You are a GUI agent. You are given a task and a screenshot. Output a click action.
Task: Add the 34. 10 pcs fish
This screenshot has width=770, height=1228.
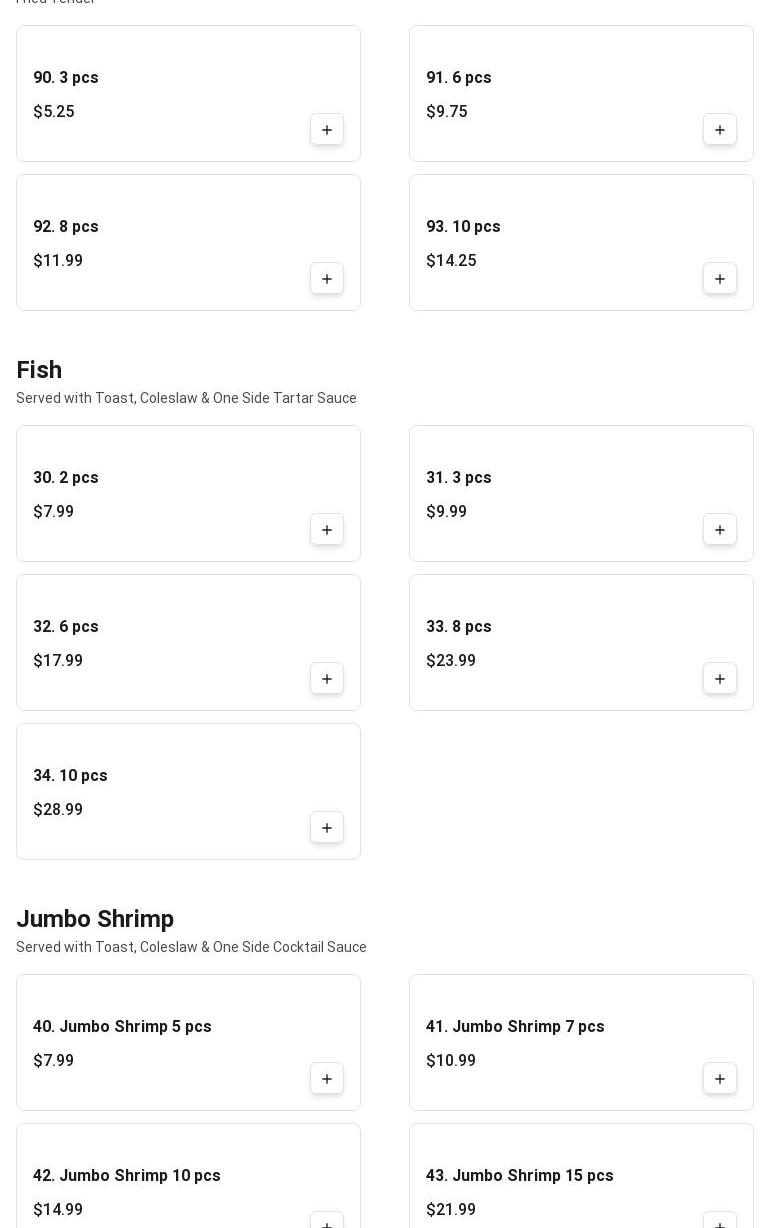[x=327, y=828]
